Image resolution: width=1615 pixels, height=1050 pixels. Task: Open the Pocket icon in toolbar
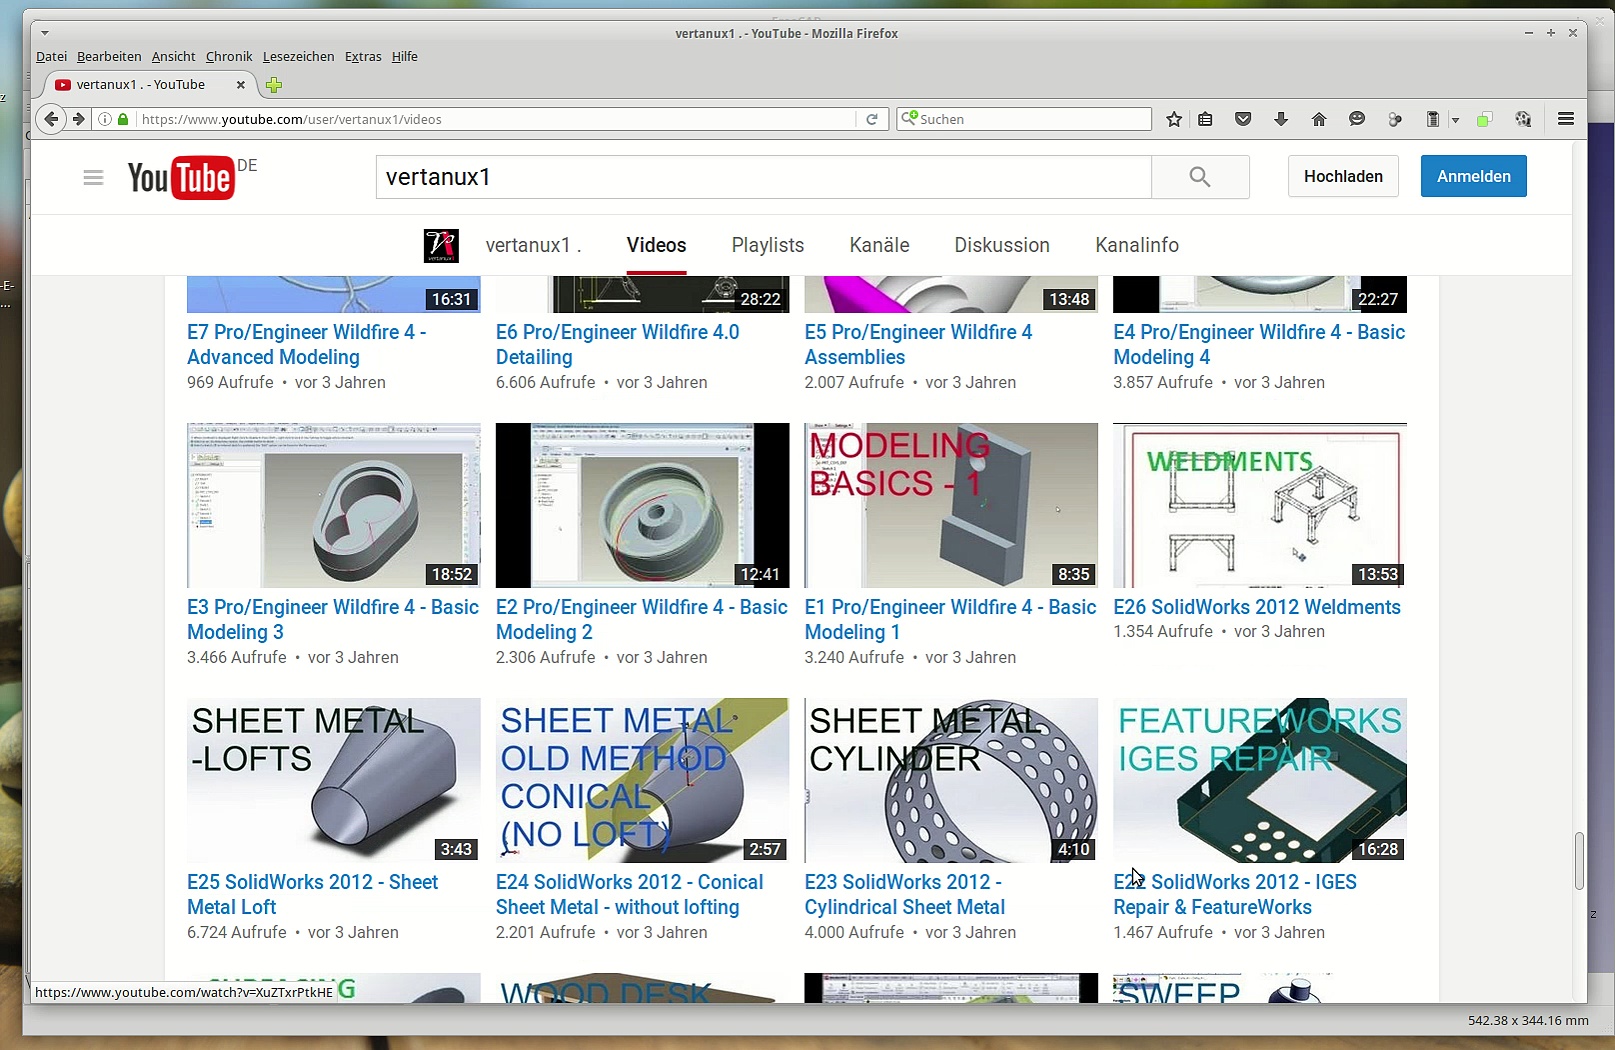click(x=1243, y=119)
